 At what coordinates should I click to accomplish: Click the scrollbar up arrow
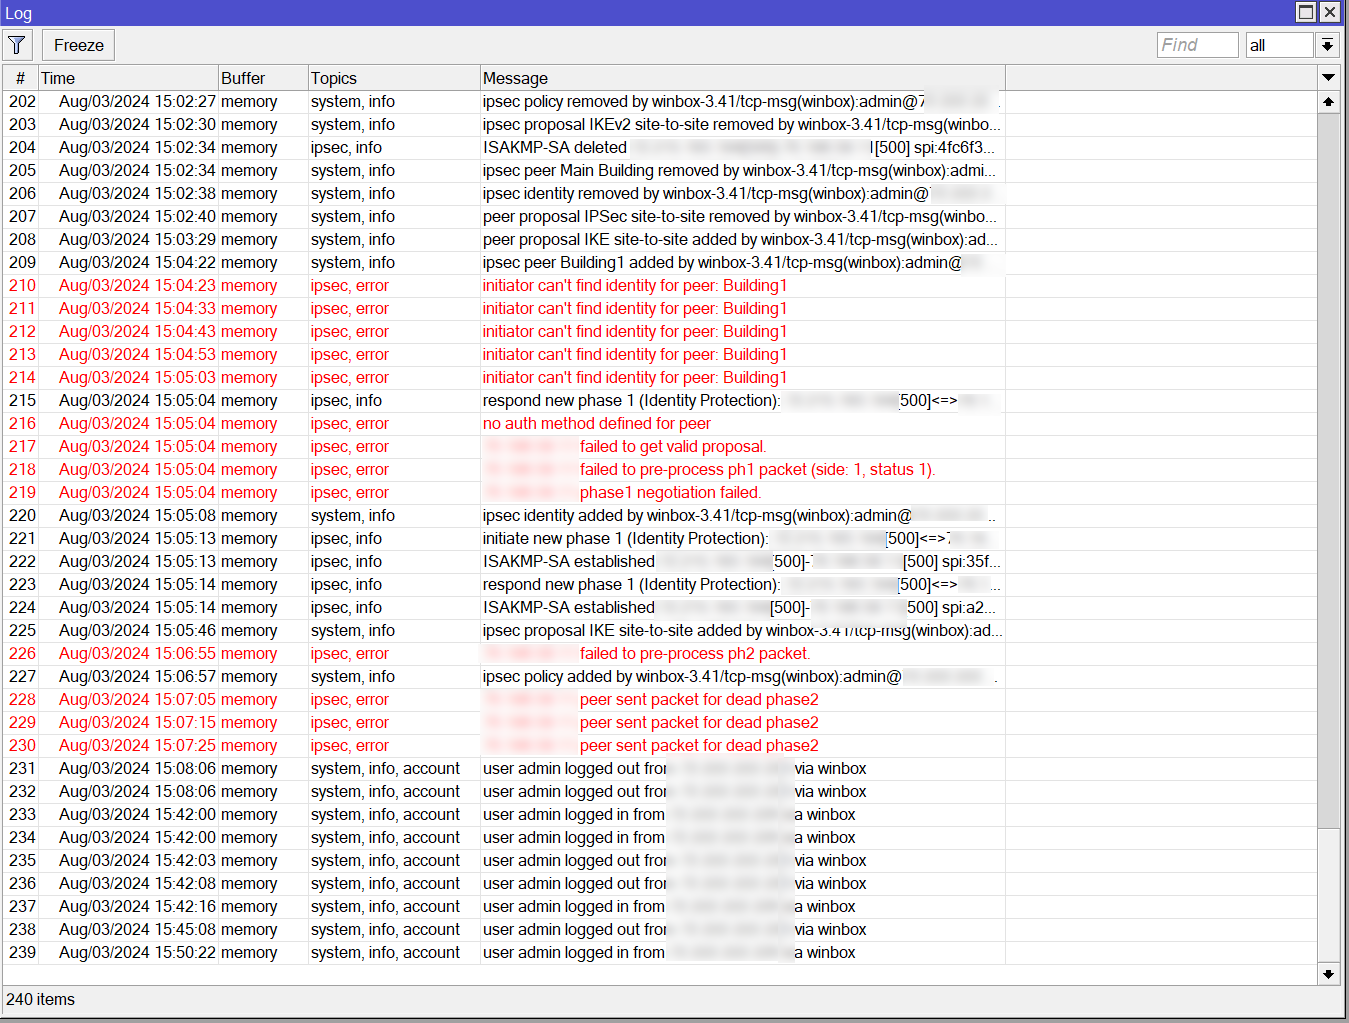[x=1328, y=101]
